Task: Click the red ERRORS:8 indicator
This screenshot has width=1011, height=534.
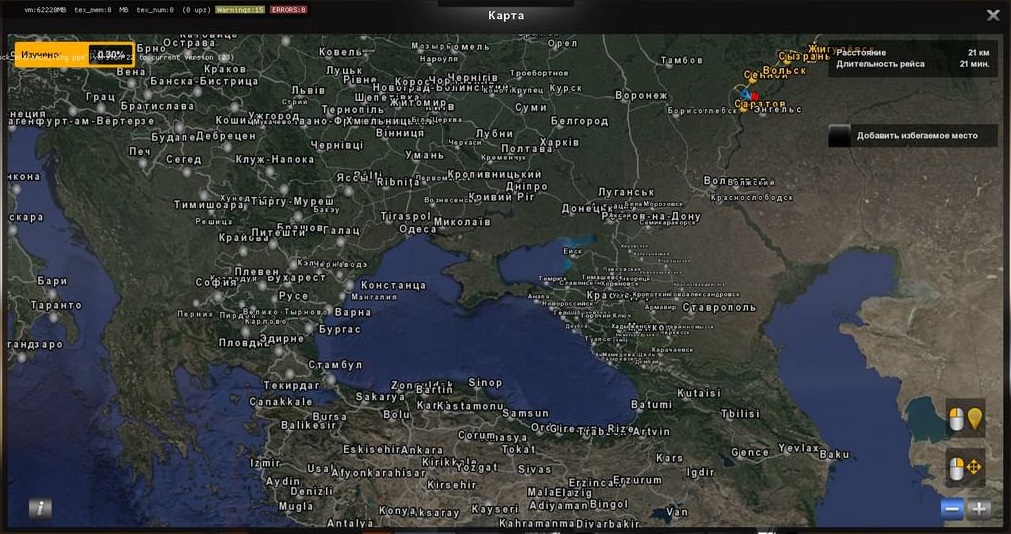Action: click(288, 9)
